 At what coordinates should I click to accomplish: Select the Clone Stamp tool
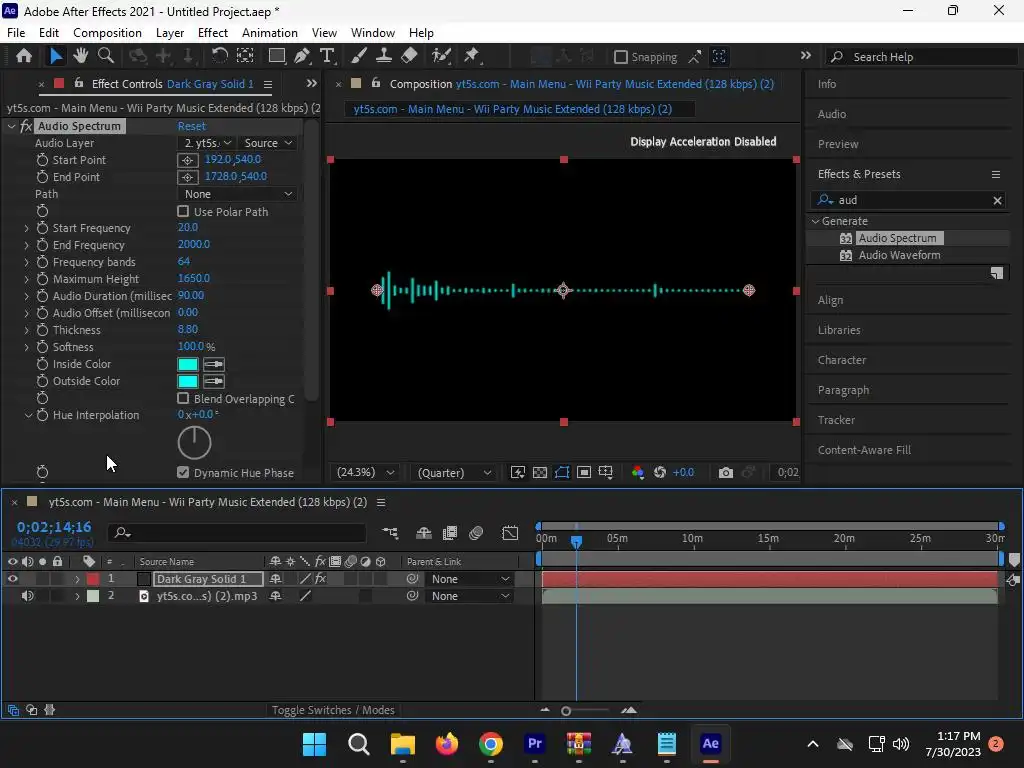[x=383, y=56]
